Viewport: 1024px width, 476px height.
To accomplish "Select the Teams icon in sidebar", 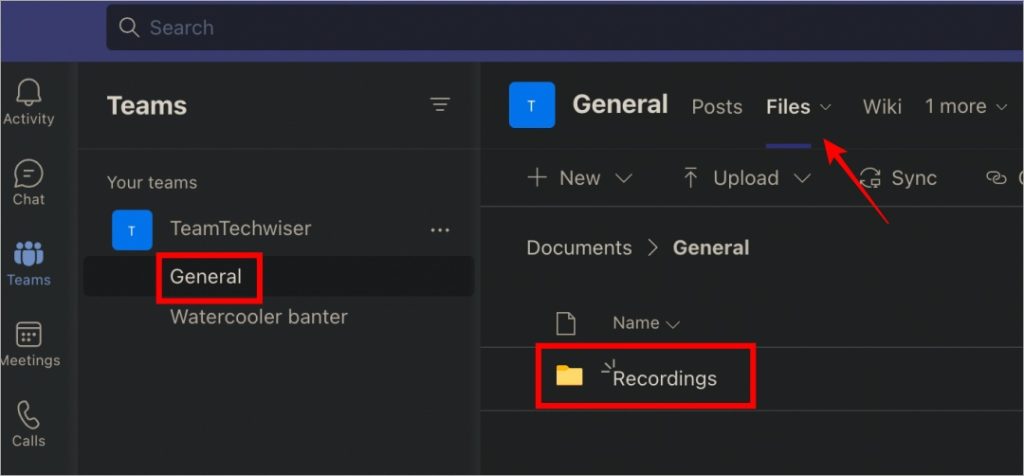I will [29, 253].
